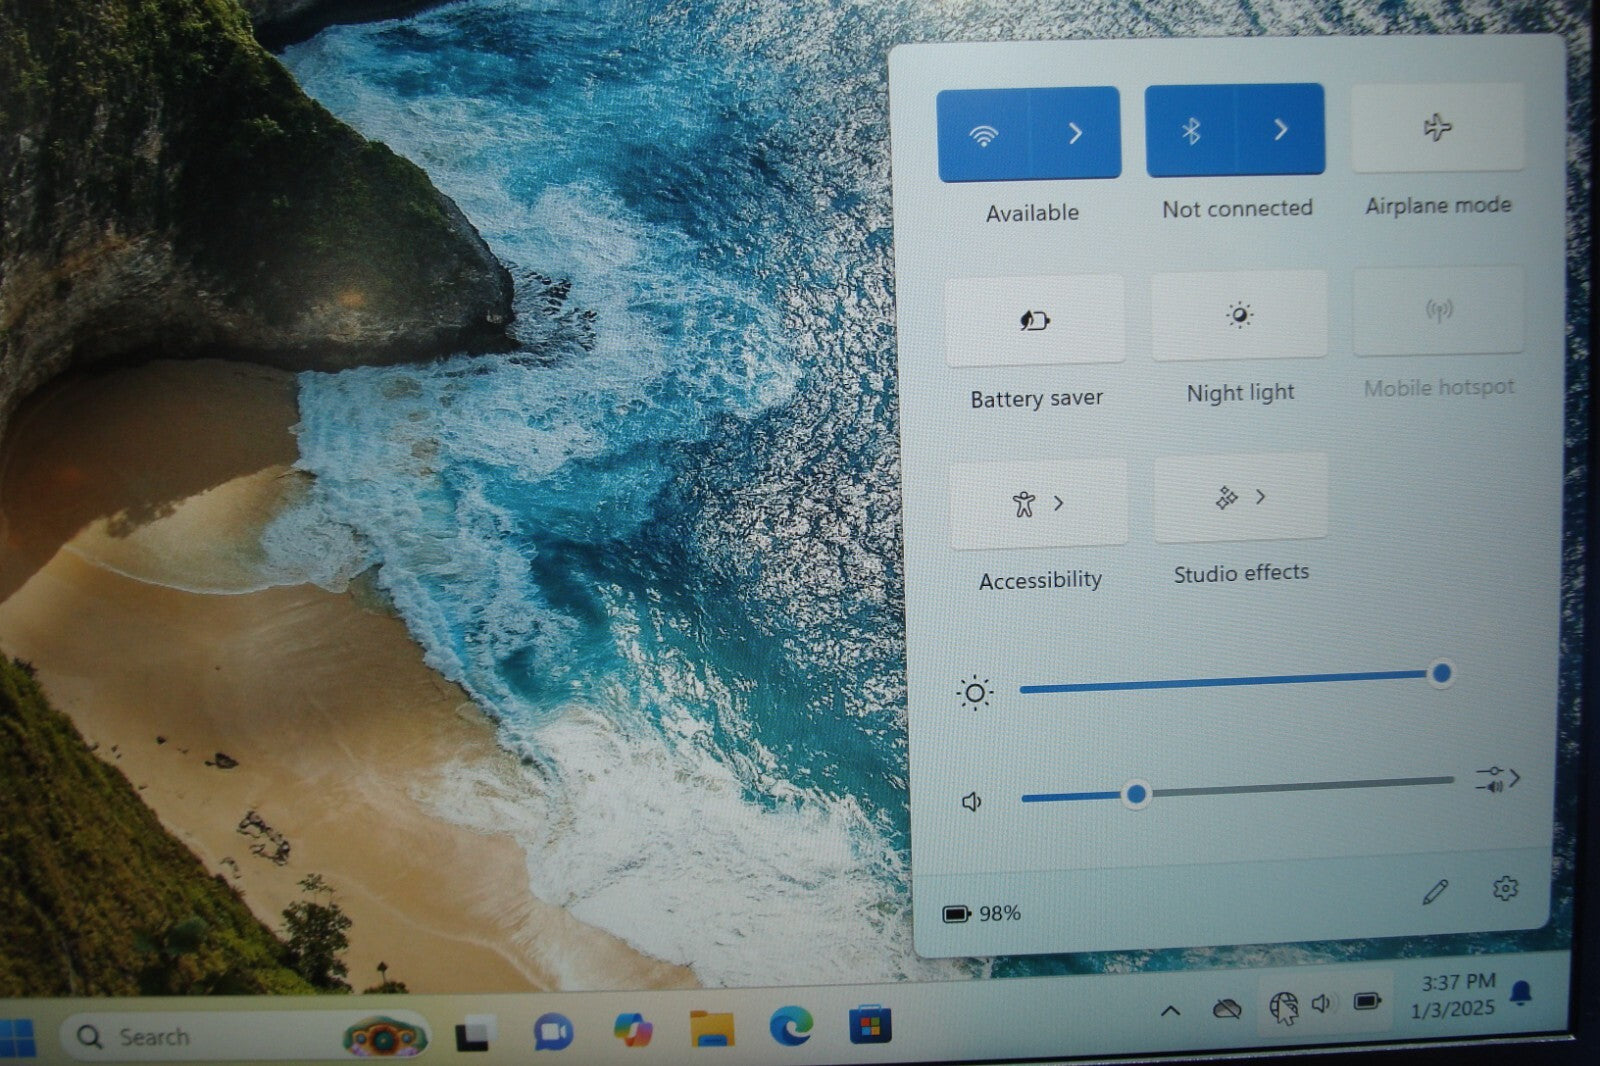Mute sound using the speaker icon
Viewport: 1600px width, 1066px height.
click(971, 802)
